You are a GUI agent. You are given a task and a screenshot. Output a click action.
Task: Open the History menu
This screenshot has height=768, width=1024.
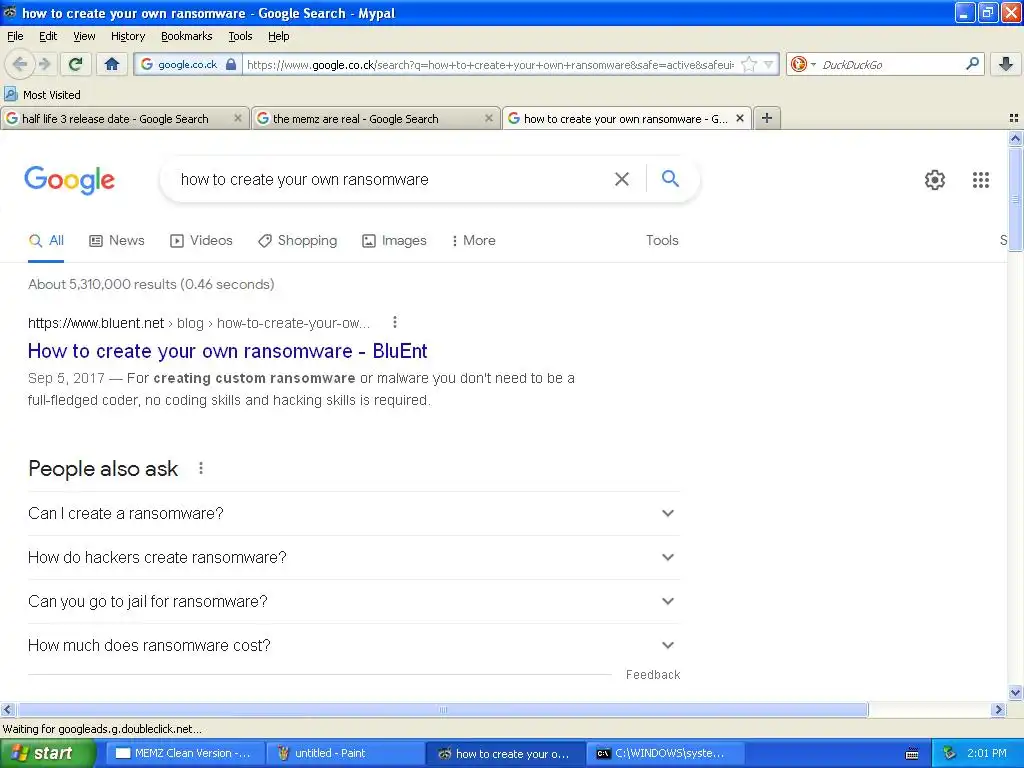click(127, 36)
